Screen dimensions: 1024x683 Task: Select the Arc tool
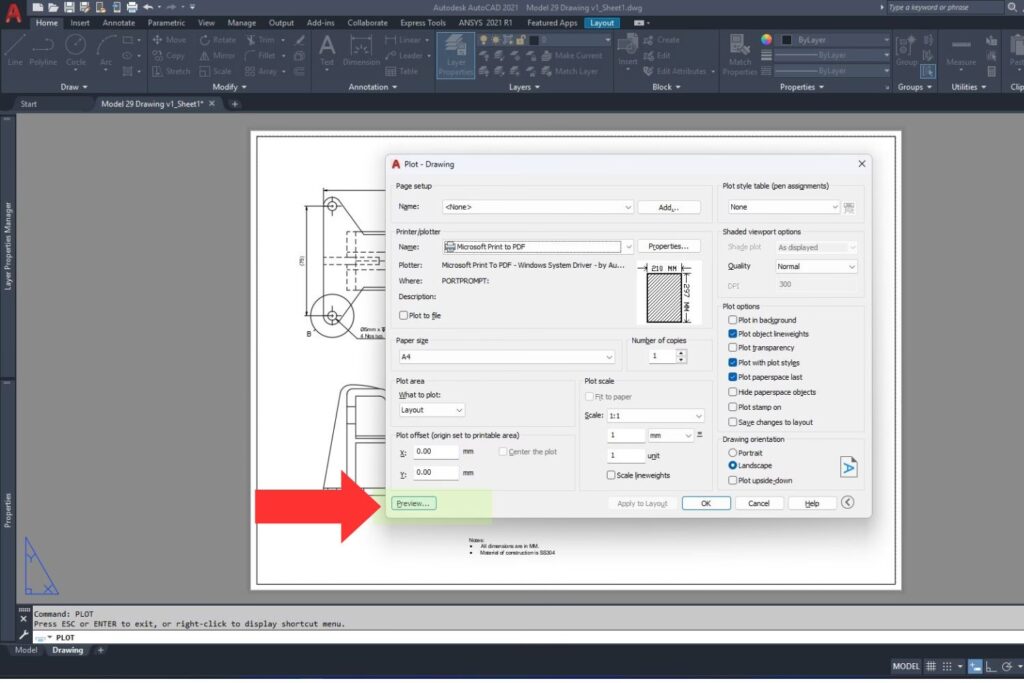106,50
